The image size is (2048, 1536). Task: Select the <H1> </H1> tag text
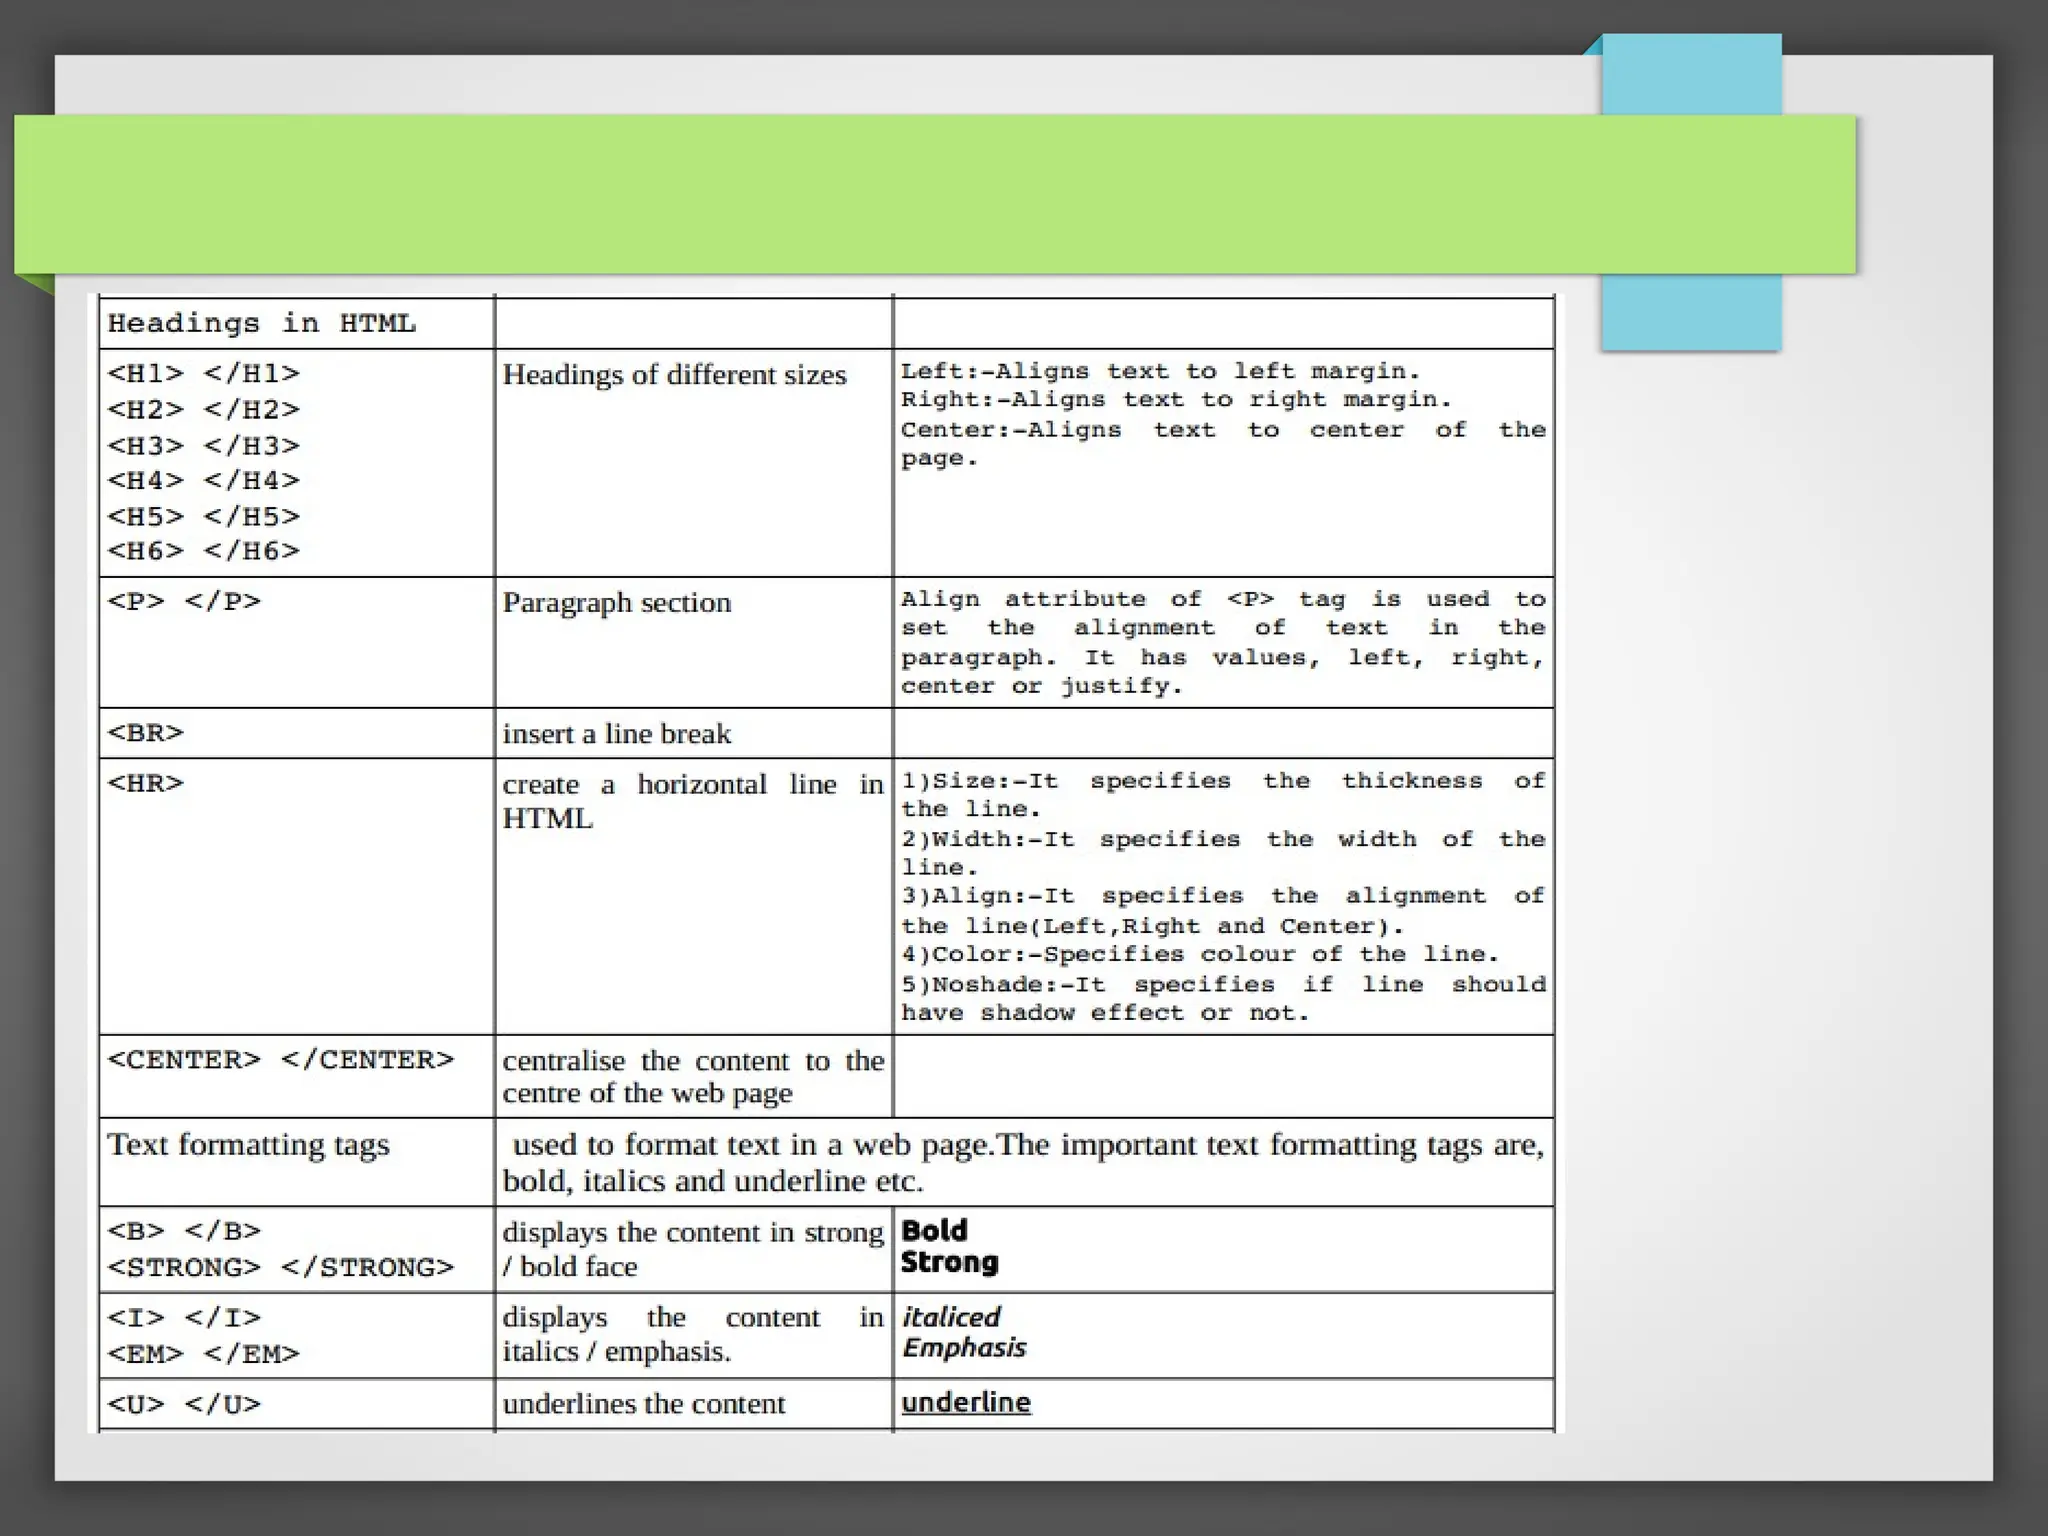204,374
